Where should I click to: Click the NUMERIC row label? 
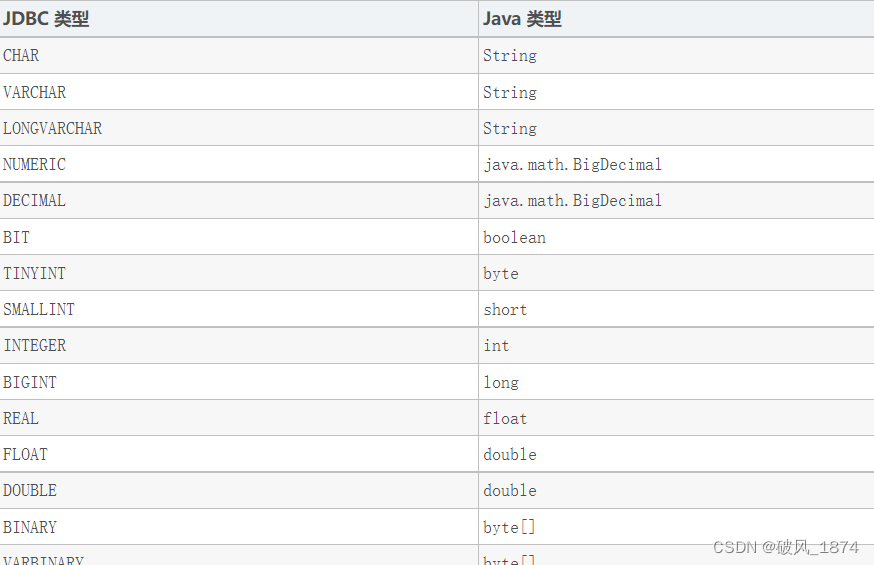coord(239,164)
